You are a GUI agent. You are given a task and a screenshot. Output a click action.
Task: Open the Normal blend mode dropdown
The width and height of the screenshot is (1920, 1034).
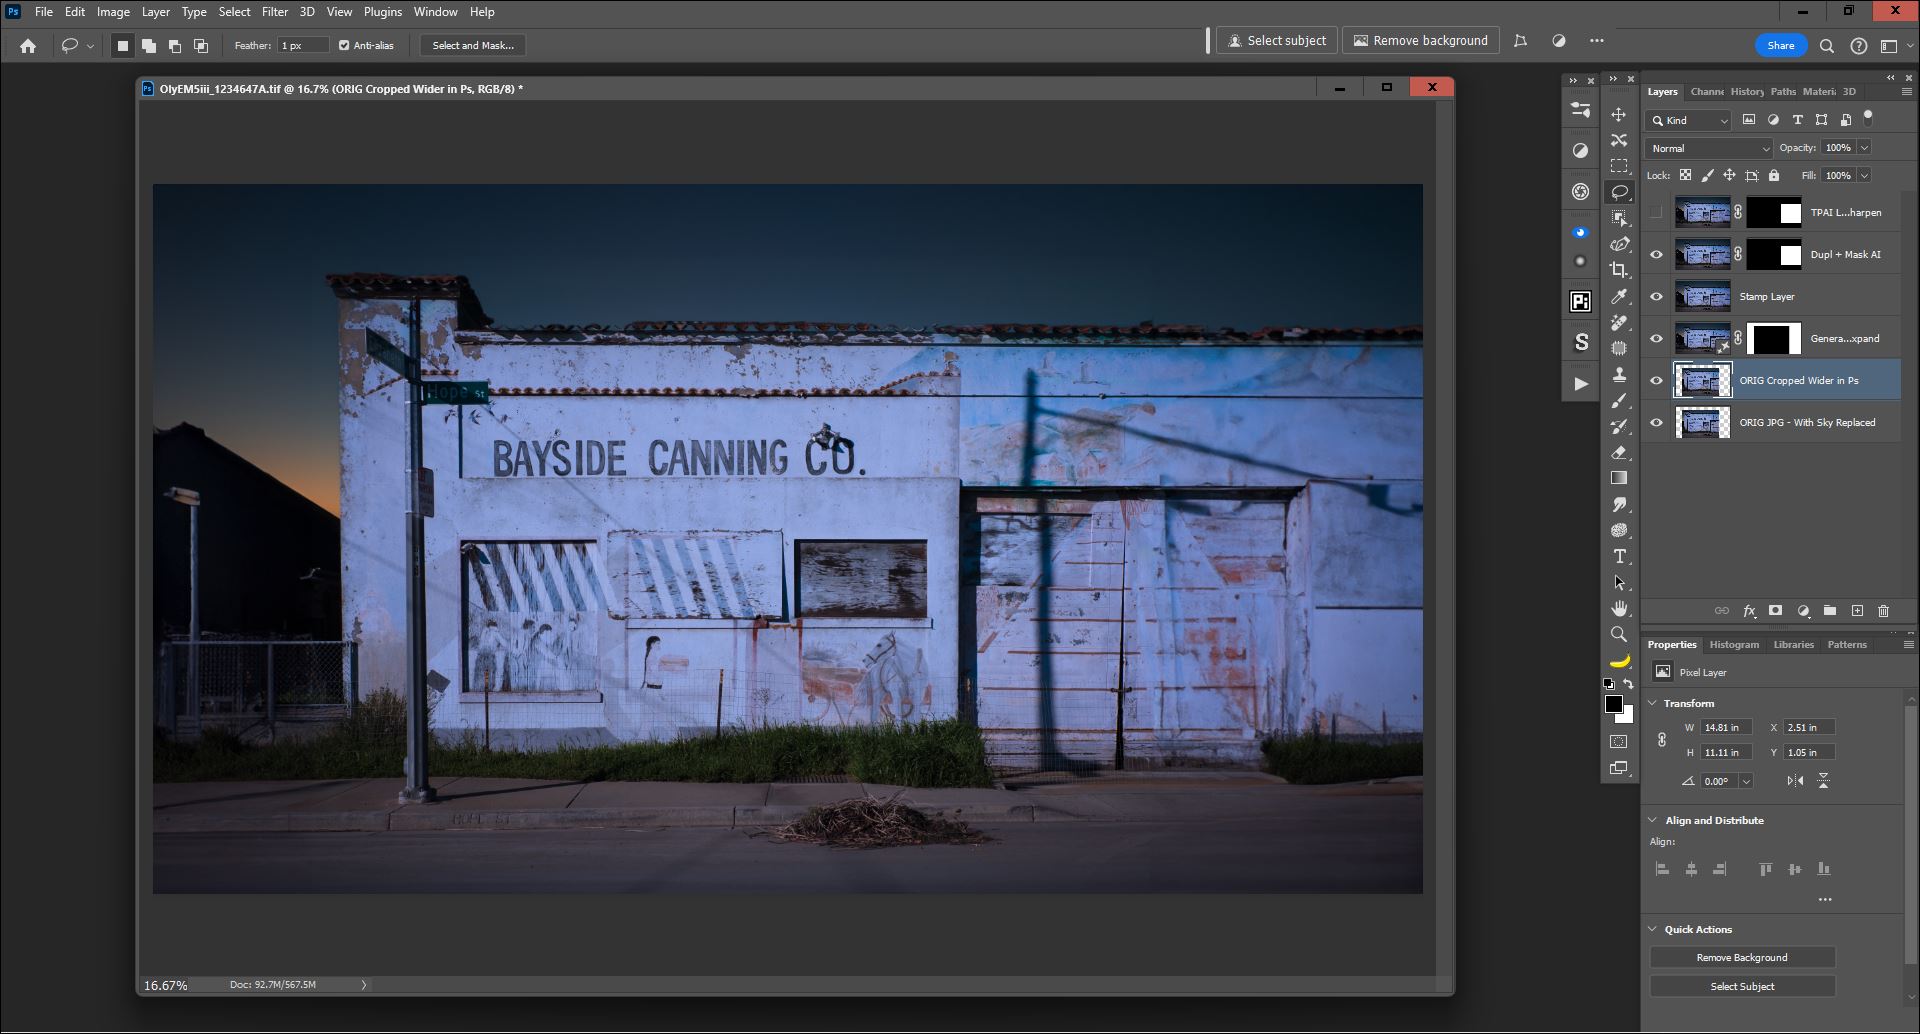click(1709, 148)
